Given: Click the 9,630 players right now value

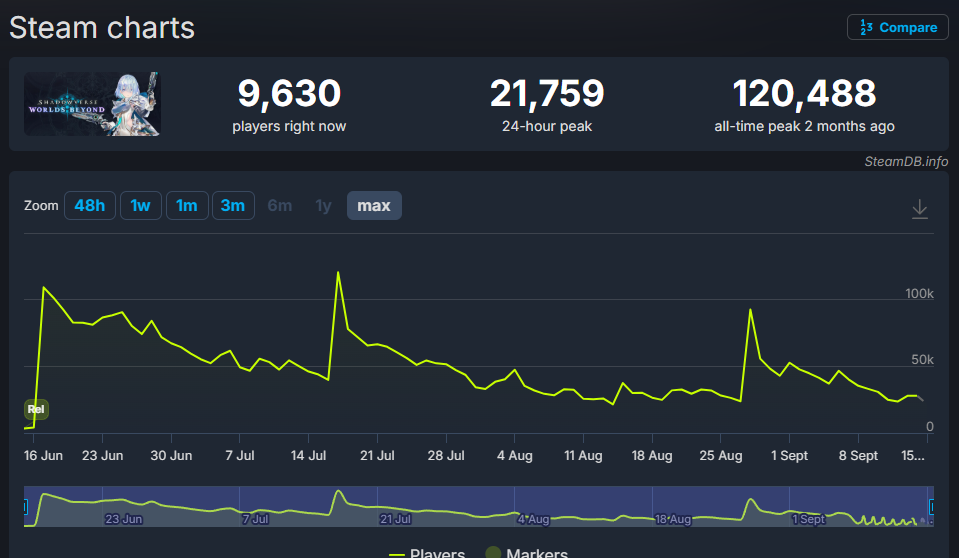Looking at the screenshot, I should pyautogui.click(x=289, y=93).
